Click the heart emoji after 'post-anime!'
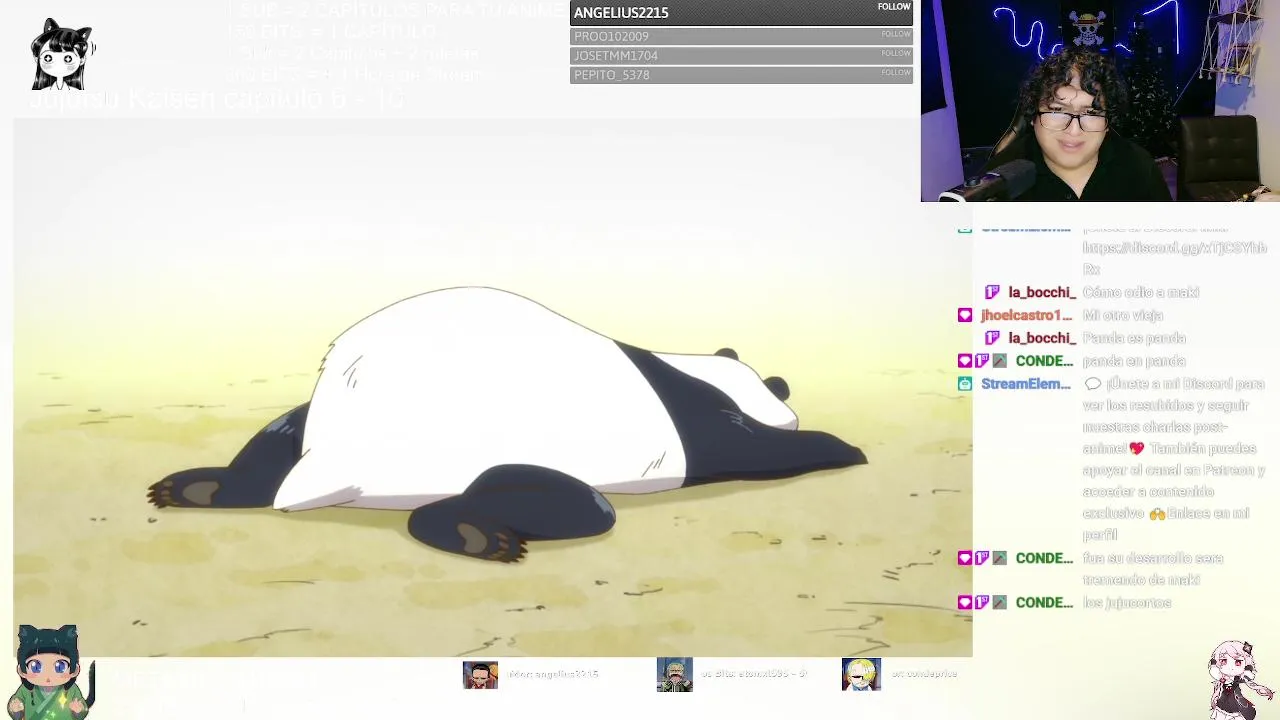The height and width of the screenshot is (720, 1280). click(1136, 449)
